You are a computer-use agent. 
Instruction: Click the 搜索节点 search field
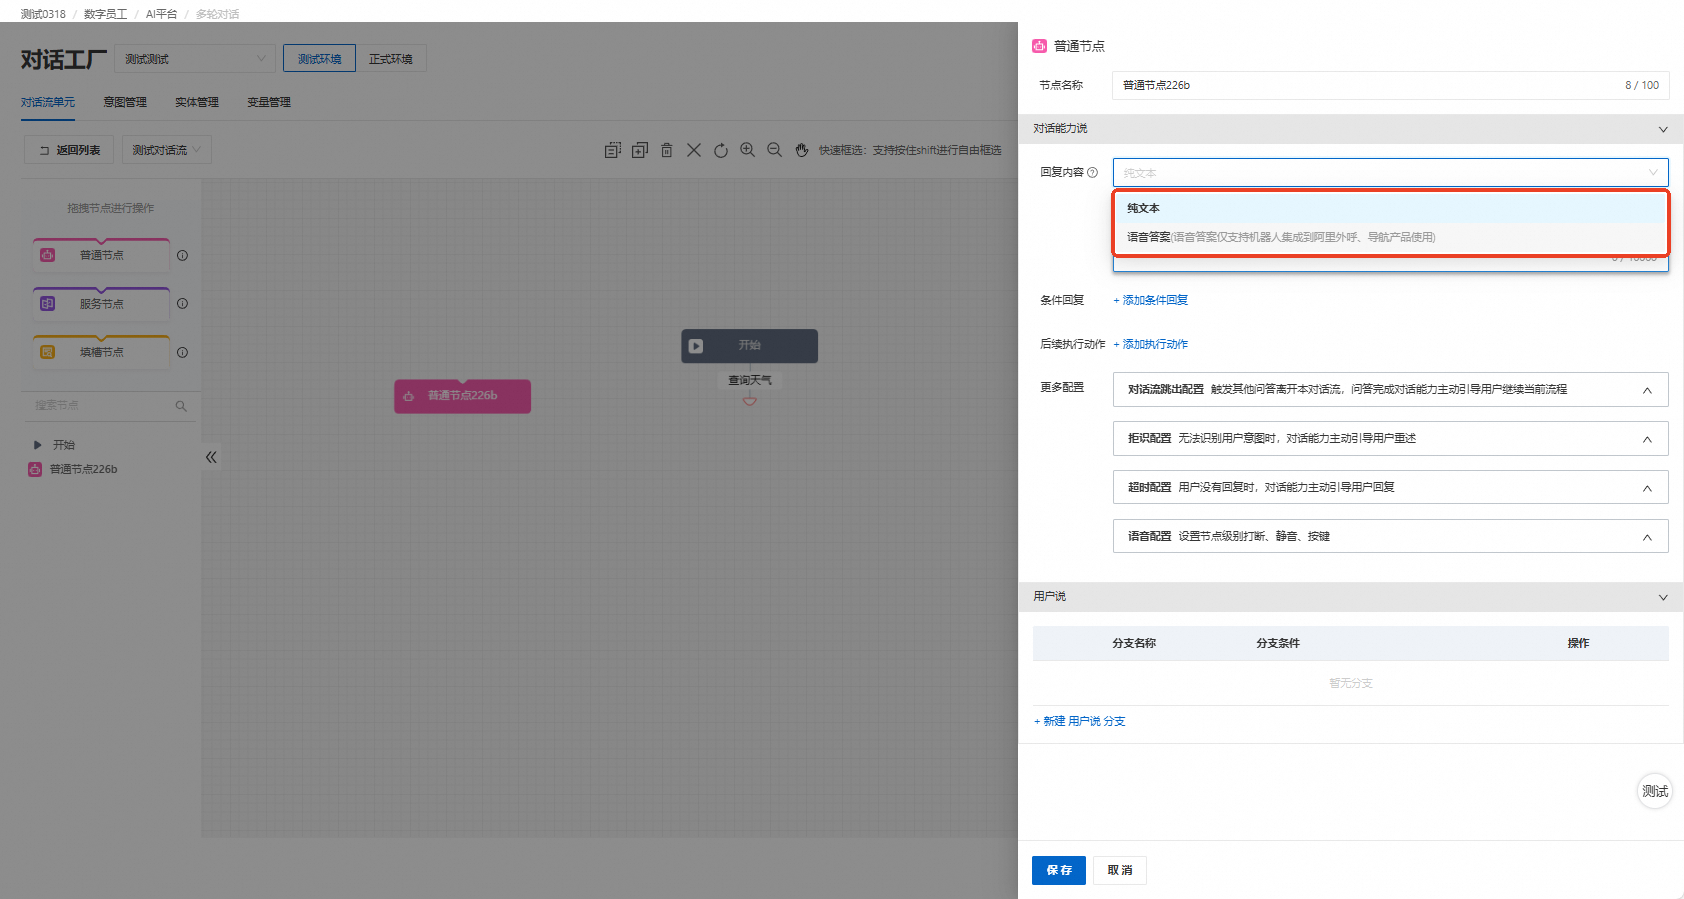(111, 406)
